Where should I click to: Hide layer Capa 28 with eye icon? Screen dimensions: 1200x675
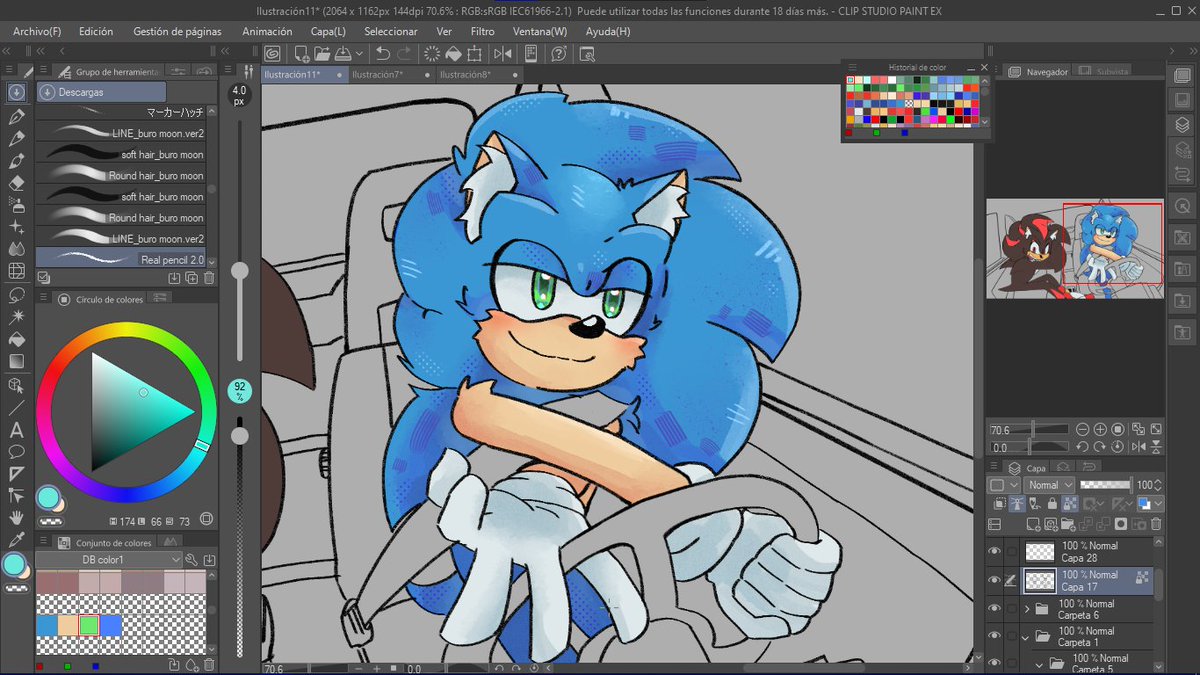(994, 551)
